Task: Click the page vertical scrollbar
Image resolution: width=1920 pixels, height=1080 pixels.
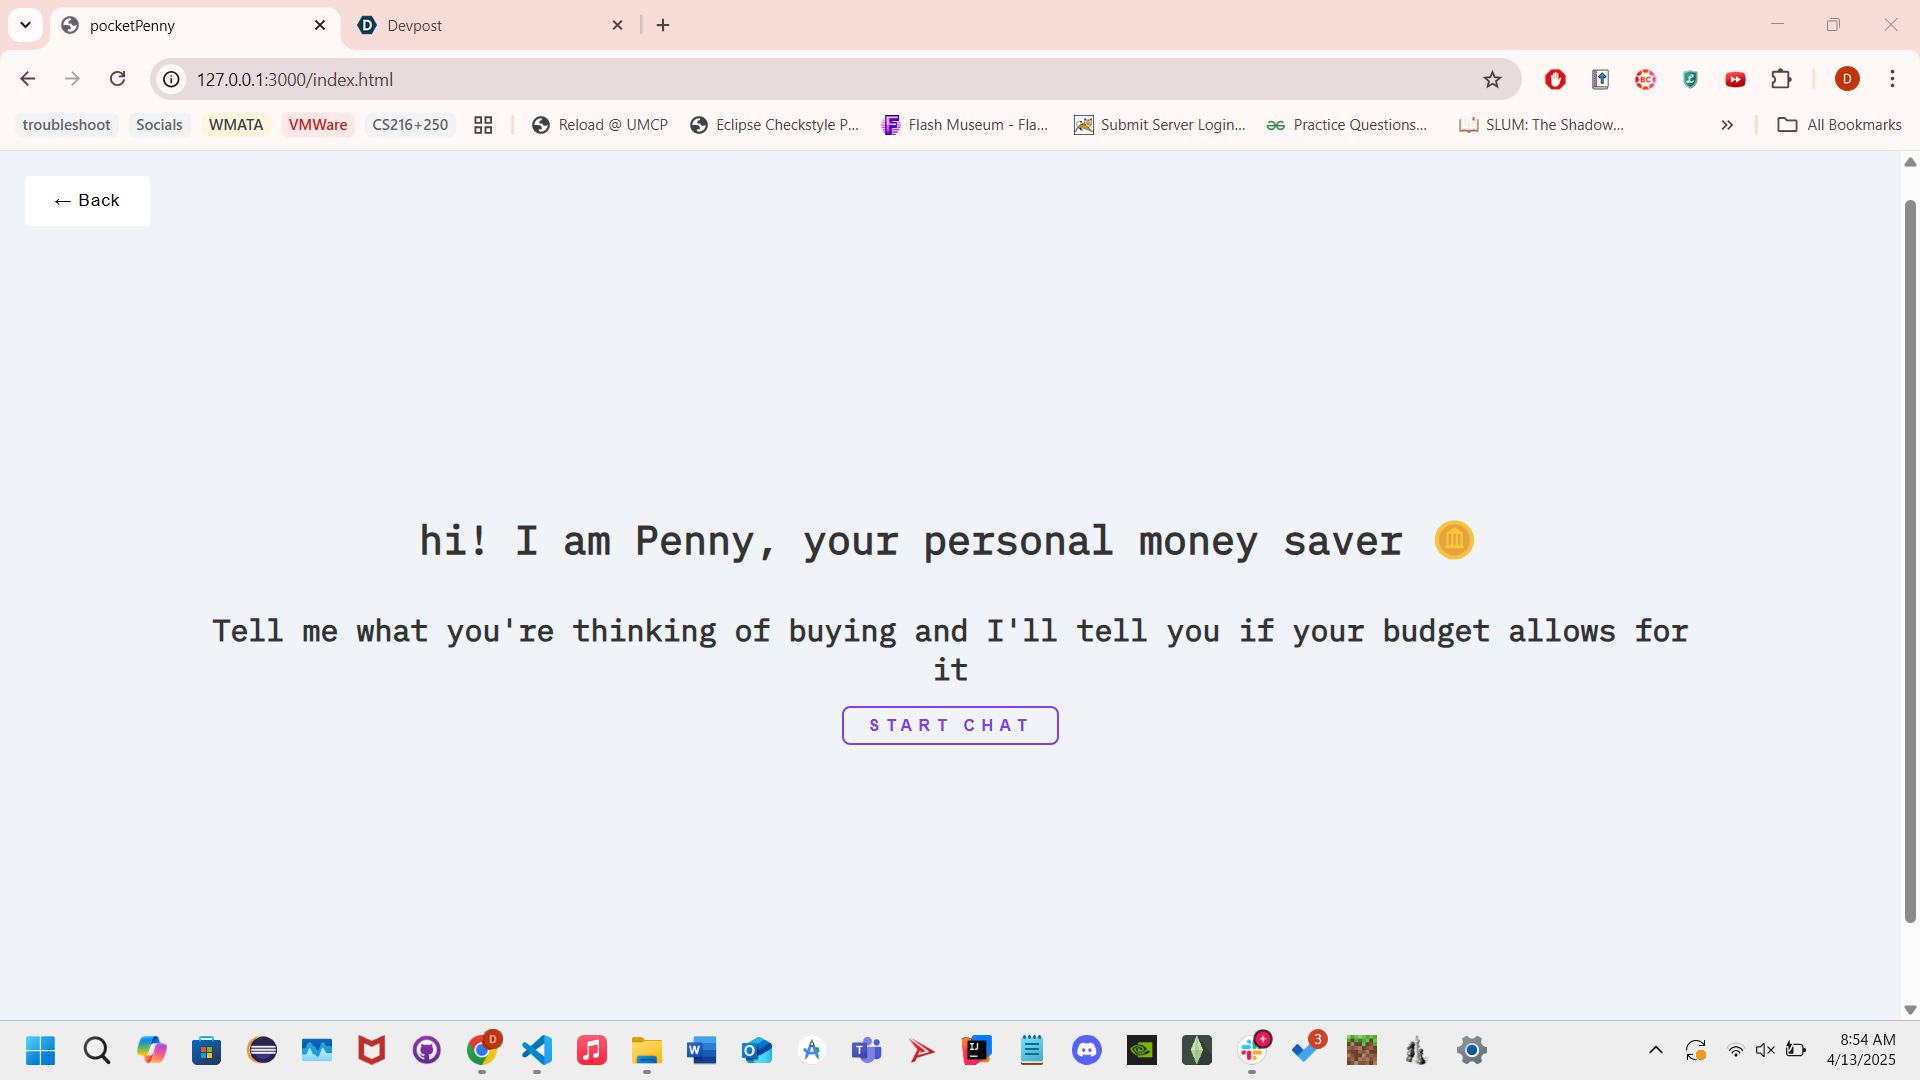Action: (x=1910, y=560)
